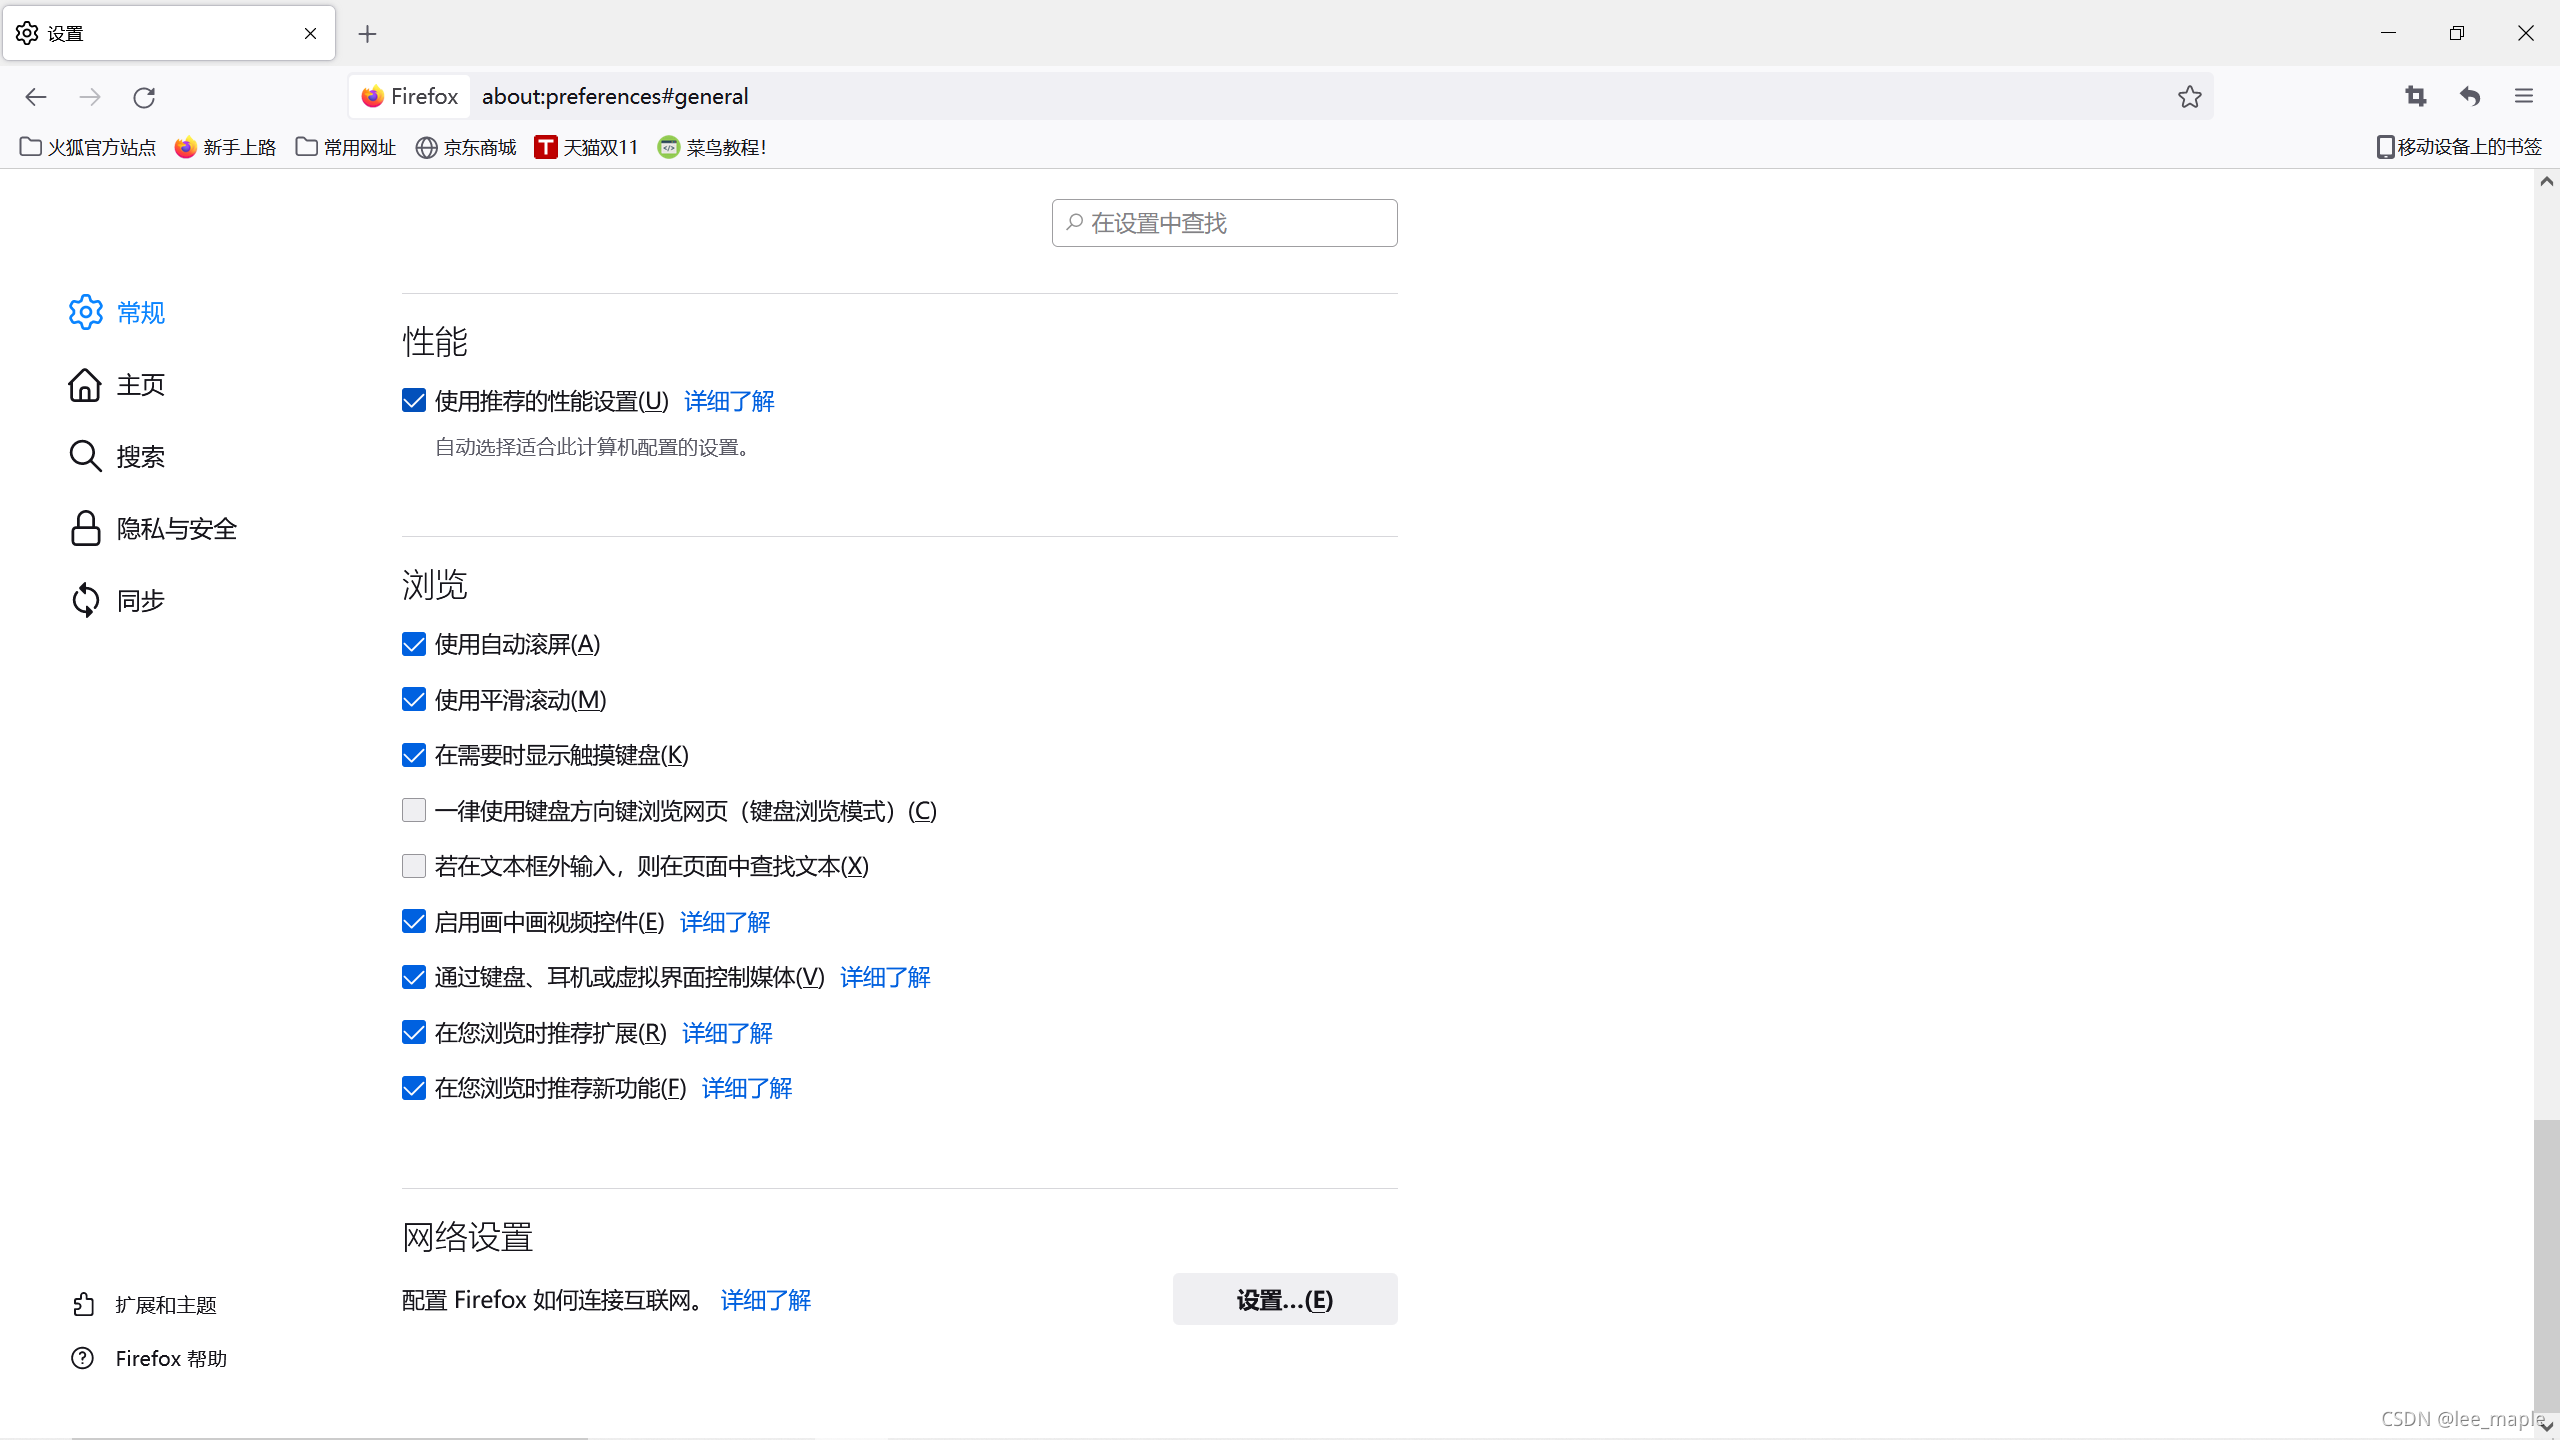
Task: Open the 常用网址 bookmarks folder
Action: [346, 148]
